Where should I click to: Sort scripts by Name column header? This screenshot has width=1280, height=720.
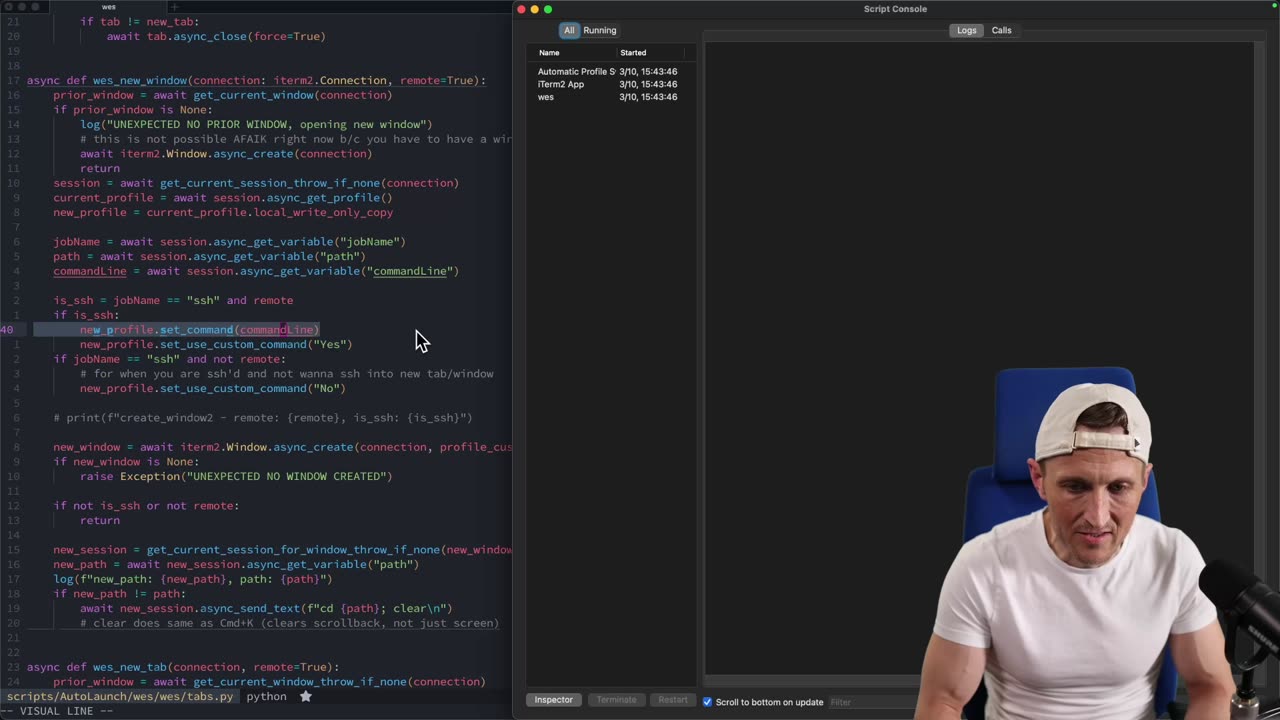tap(550, 52)
